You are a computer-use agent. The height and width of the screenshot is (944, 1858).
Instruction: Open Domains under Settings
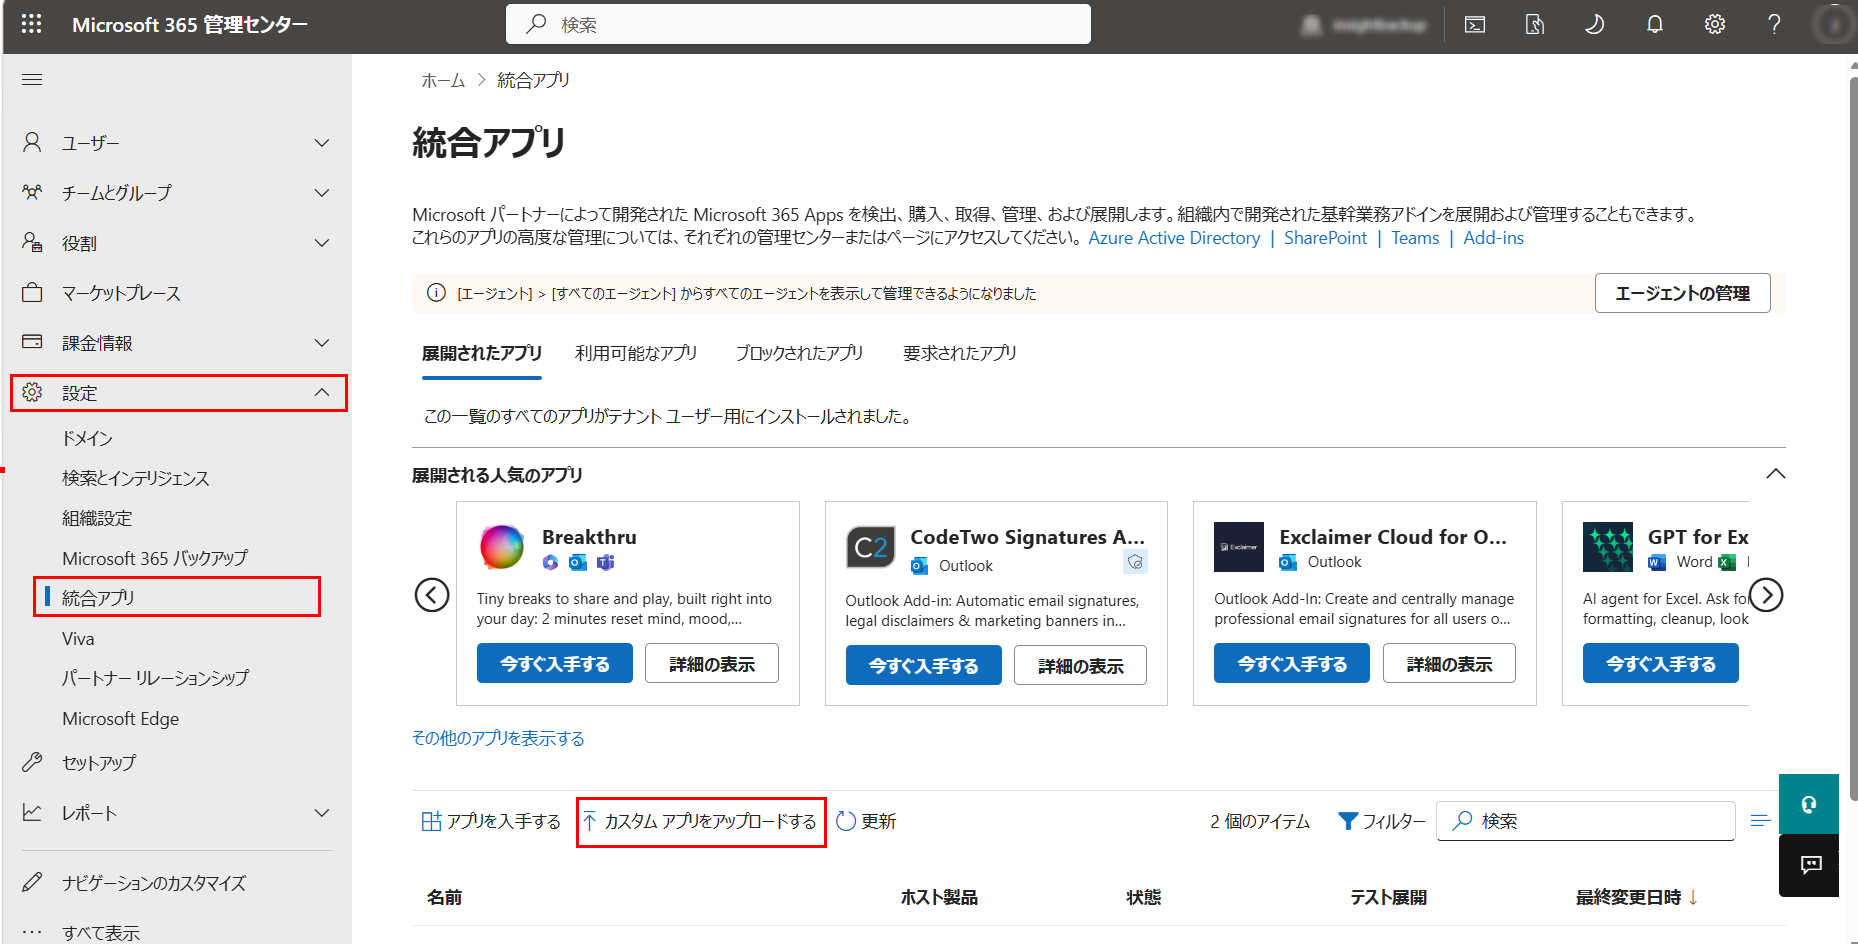click(87, 438)
